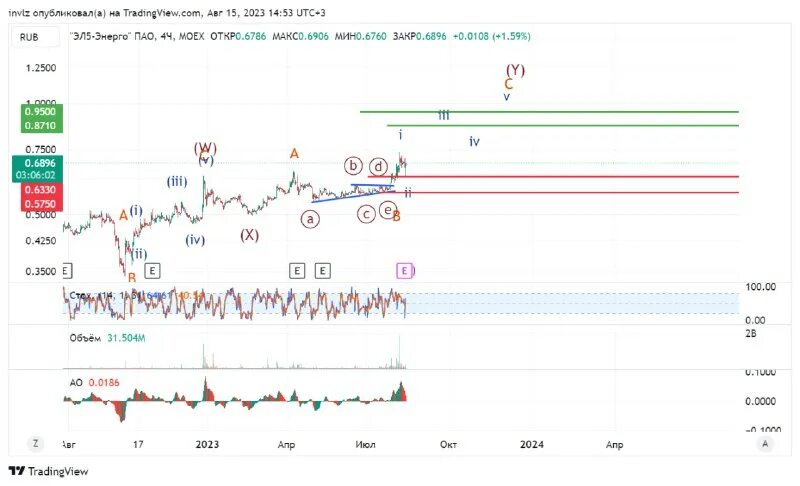This screenshot has width=800, height=486.
Task: Click the (ii) wave label
Action: [x=139, y=253]
